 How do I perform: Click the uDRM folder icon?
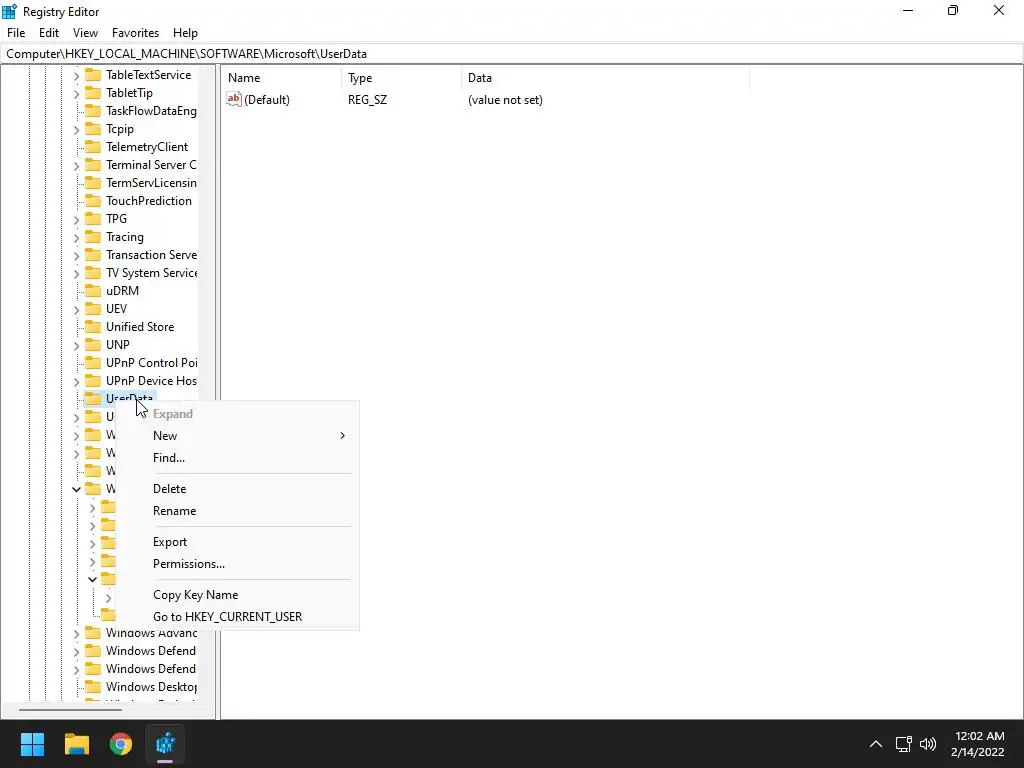pos(93,291)
